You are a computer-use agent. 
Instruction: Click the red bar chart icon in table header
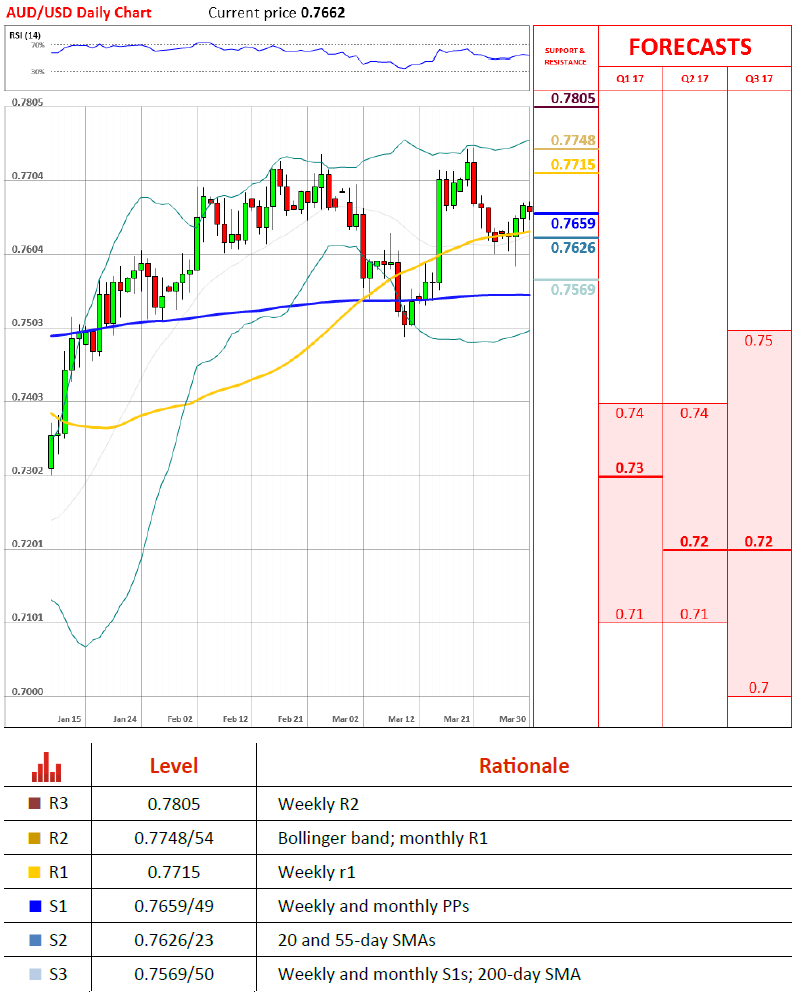(46, 768)
